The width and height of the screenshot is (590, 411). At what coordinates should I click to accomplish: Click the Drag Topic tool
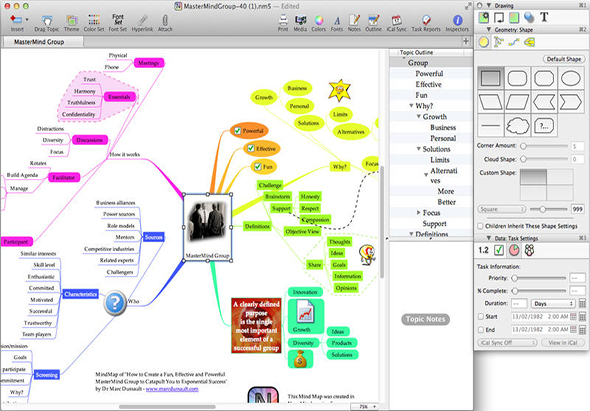pos(47,23)
